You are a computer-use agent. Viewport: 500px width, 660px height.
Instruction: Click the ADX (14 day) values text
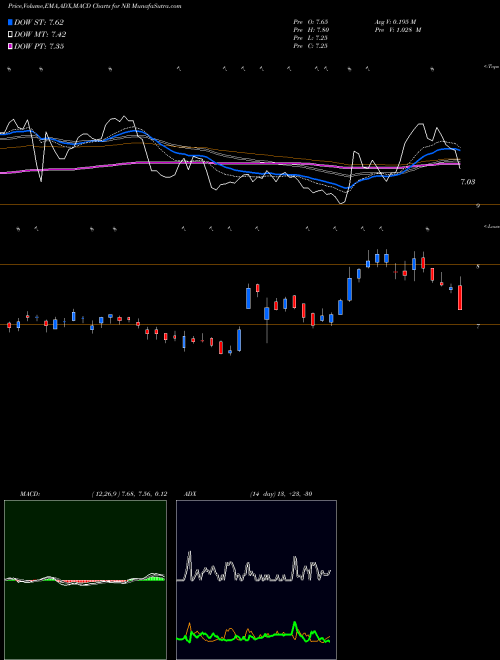point(281,494)
